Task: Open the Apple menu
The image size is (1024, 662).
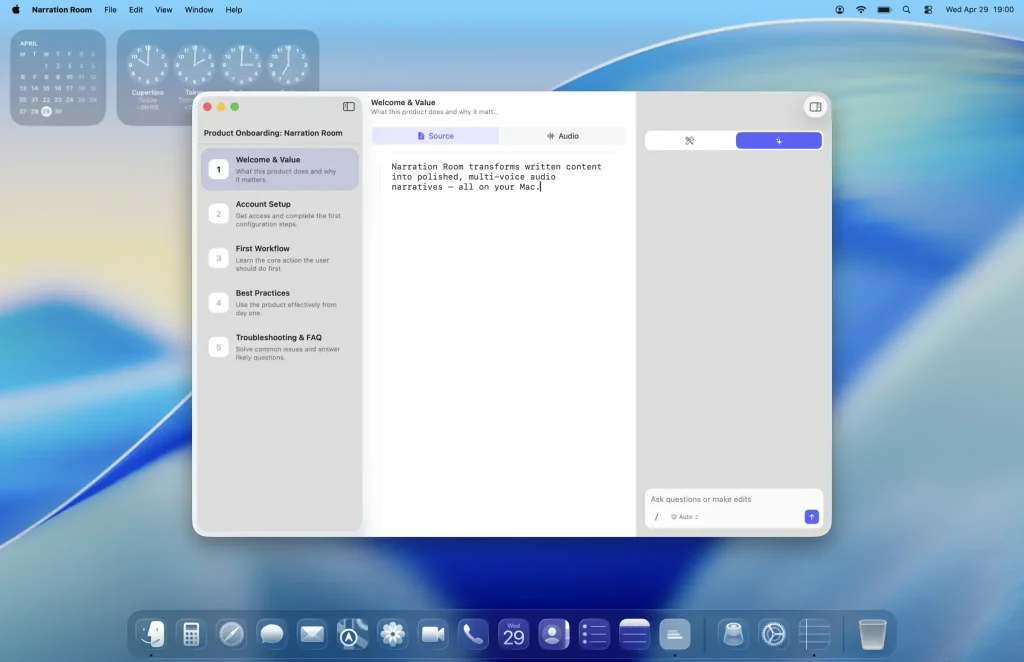Action: coord(16,10)
